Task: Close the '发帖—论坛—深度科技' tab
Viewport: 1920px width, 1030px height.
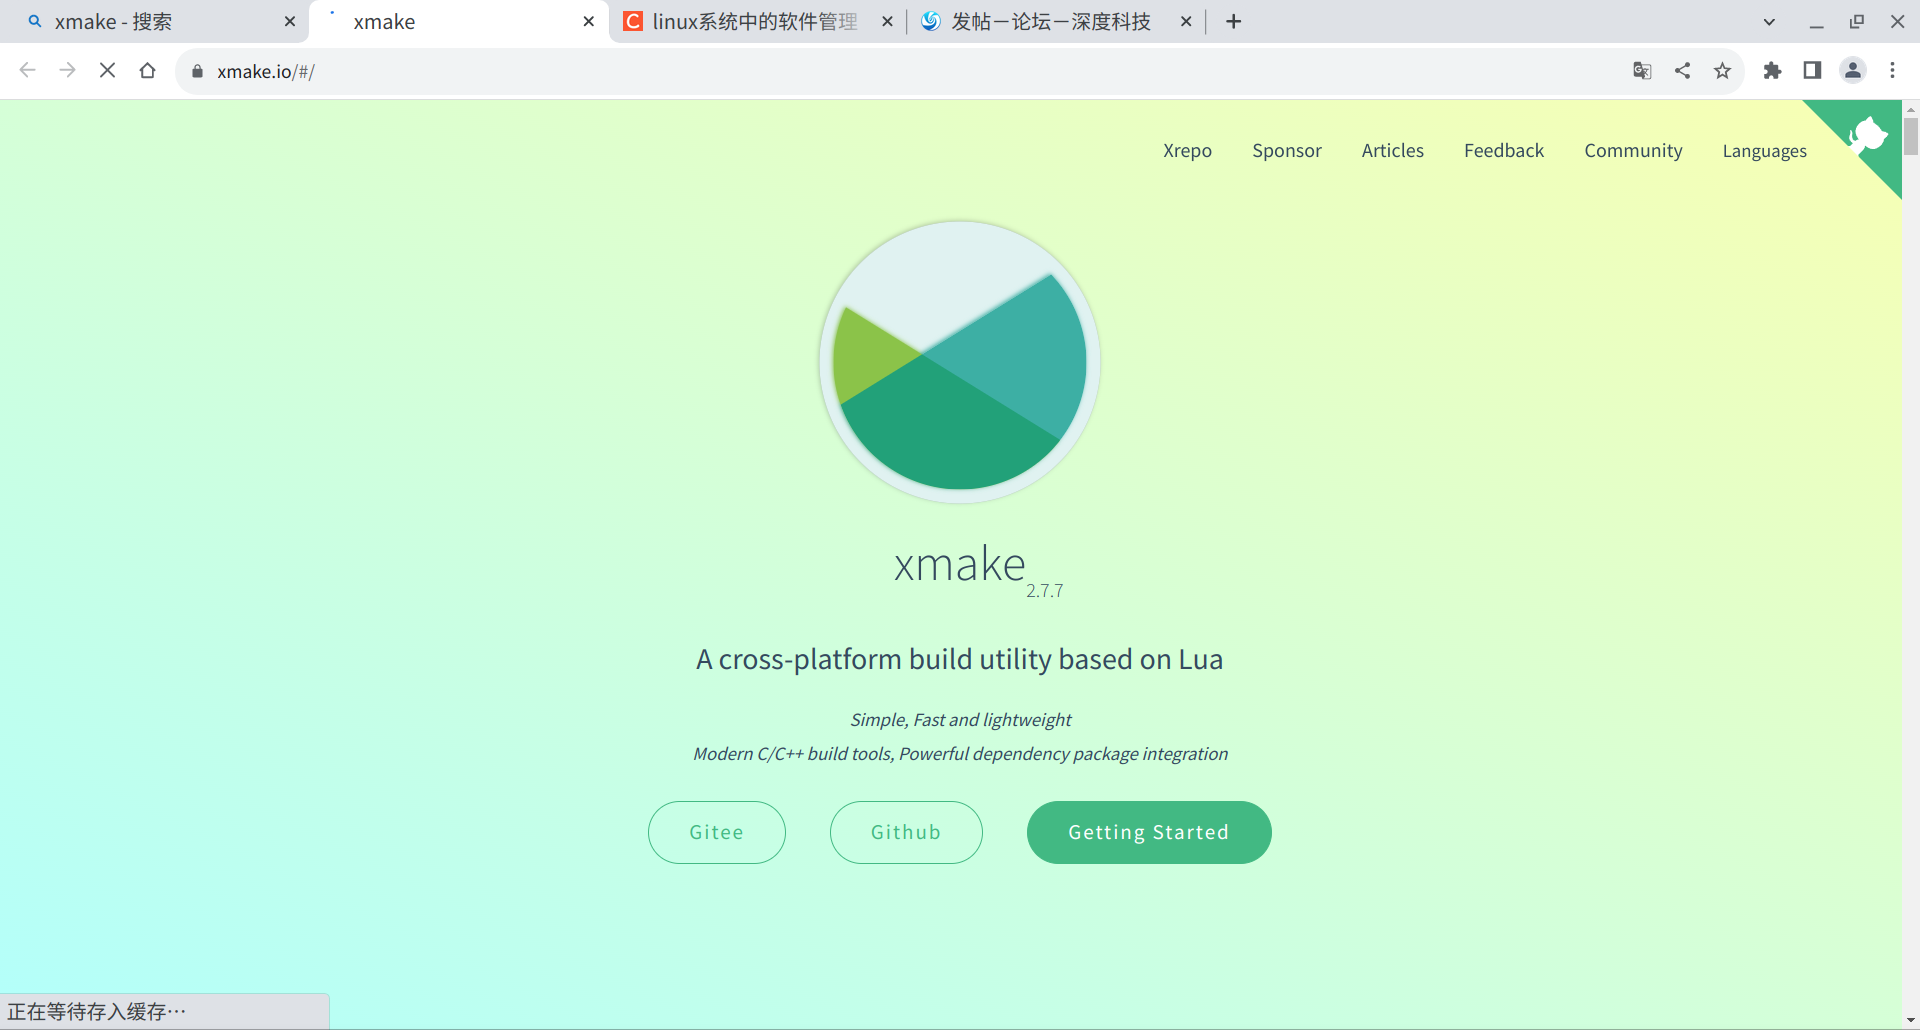Action: coord(1186,22)
